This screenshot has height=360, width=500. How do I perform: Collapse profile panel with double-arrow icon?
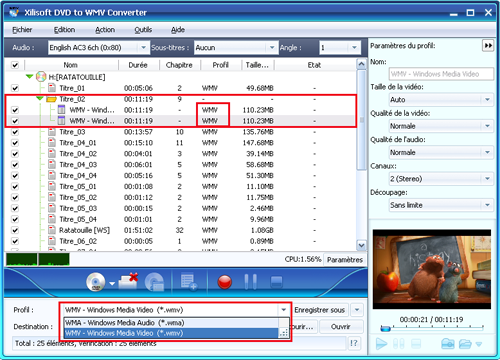pos(488,45)
